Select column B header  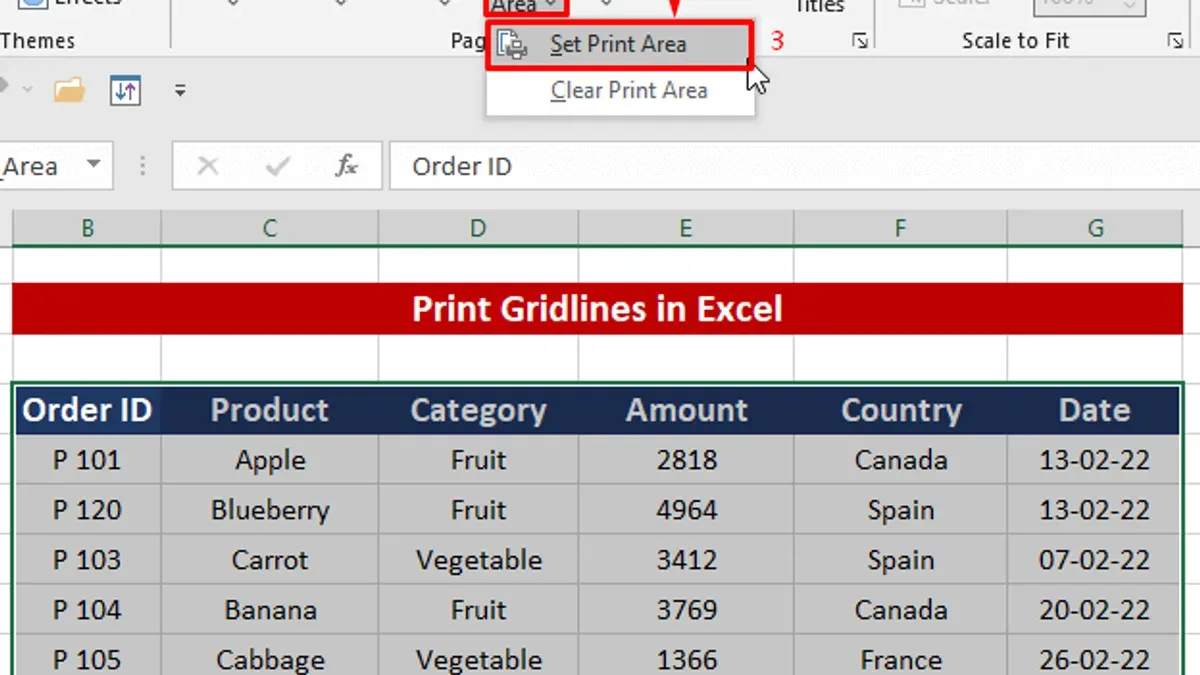87,229
